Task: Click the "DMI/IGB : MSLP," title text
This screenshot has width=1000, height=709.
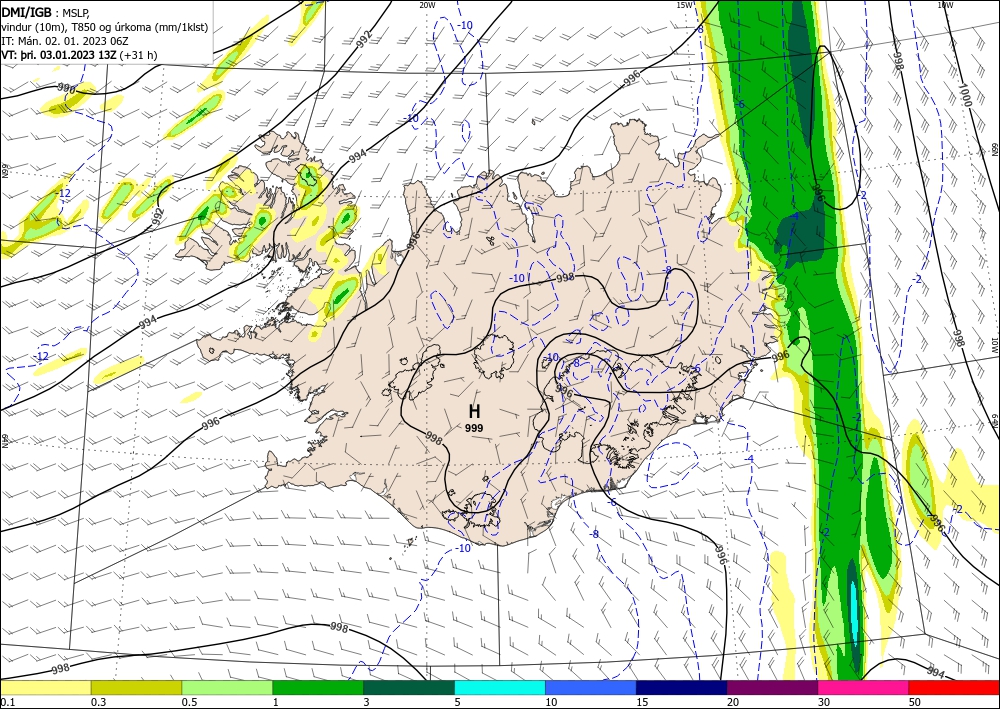Action: pyautogui.click(x=45, y=12)
